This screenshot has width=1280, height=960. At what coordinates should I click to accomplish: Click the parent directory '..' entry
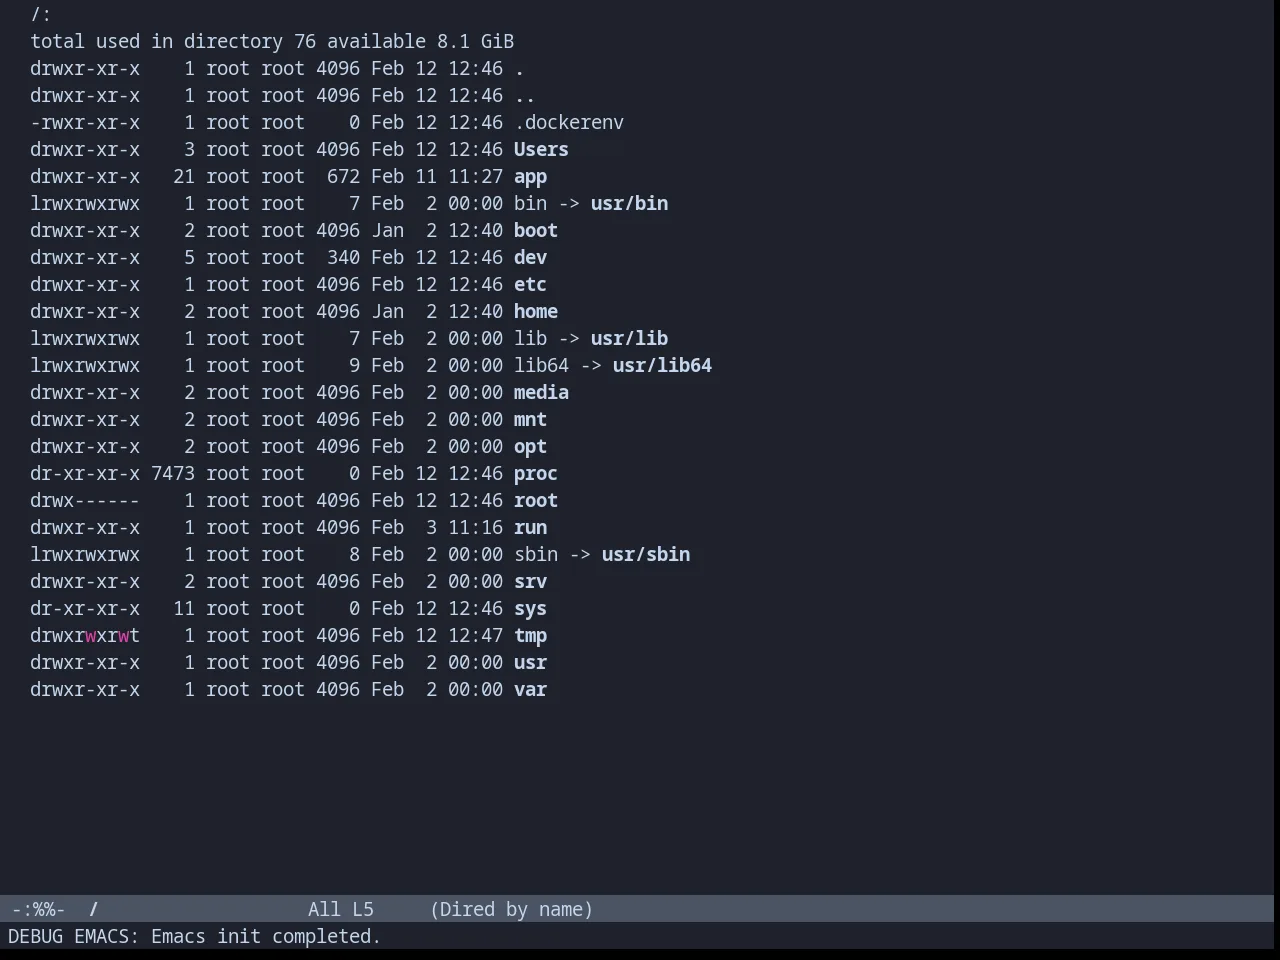click(525, 95)
